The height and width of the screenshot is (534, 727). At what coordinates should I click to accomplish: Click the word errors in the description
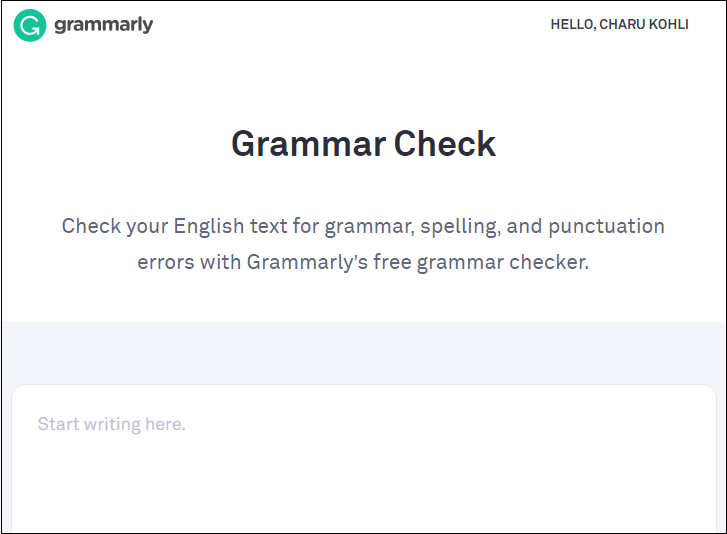[166, 263]
